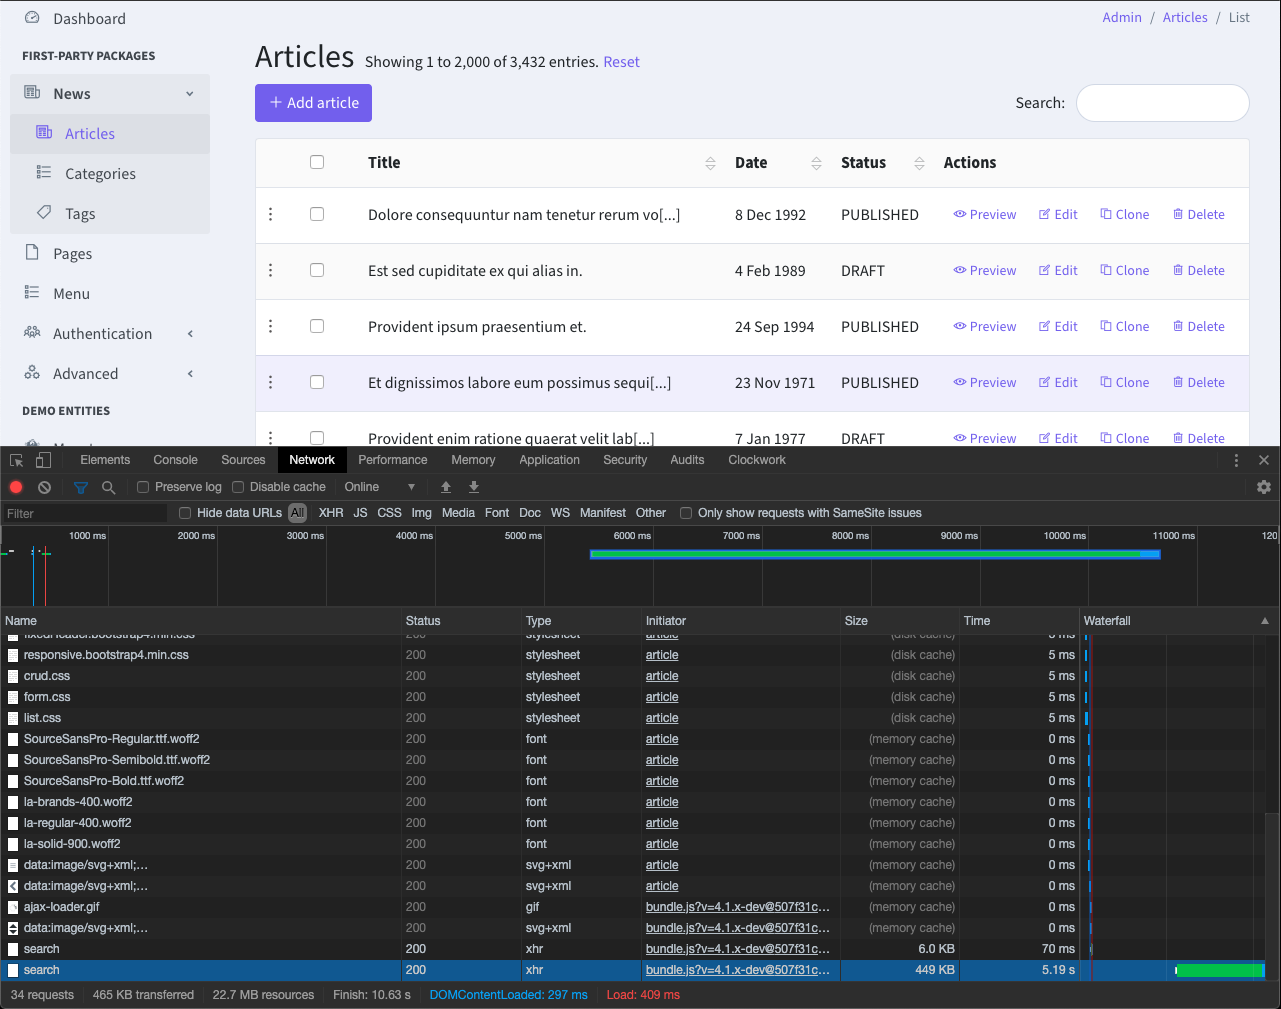Open the kebab menu on the first article row
Viewport: 1281px width, 1009px height.
click(x=270, y=214)
